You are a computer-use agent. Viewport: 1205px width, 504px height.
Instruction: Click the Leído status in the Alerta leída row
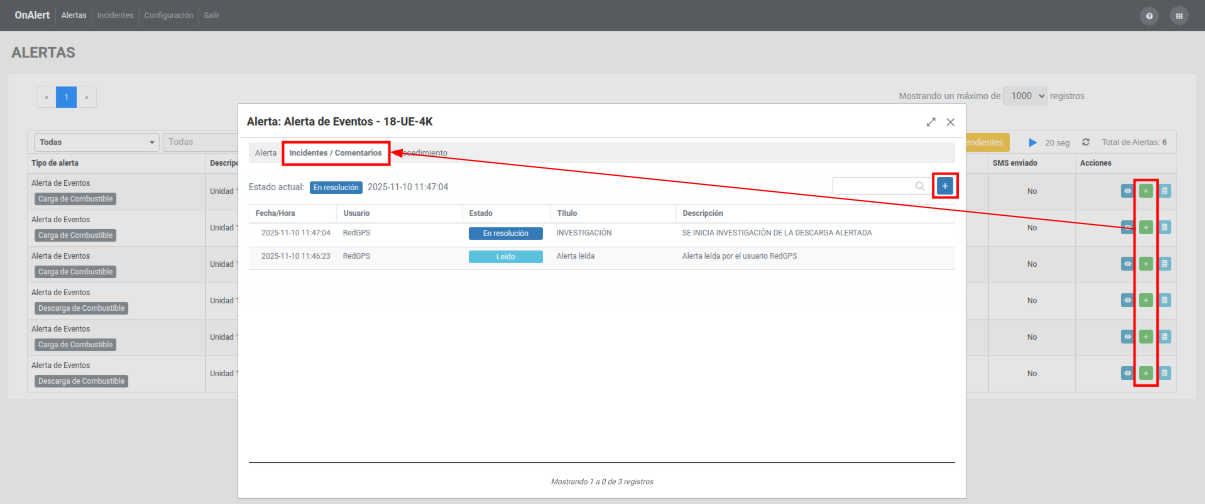pyautogui.click(x=505, y=257)
